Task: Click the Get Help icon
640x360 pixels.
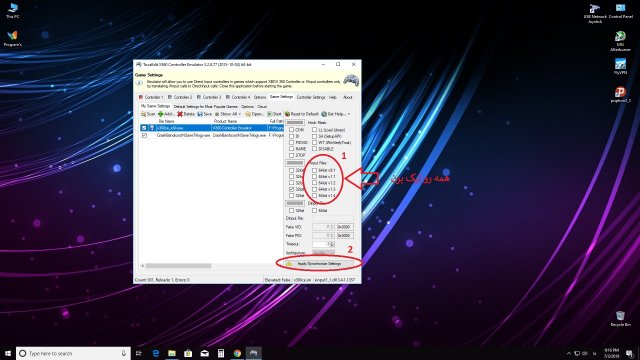Action: 324,114
